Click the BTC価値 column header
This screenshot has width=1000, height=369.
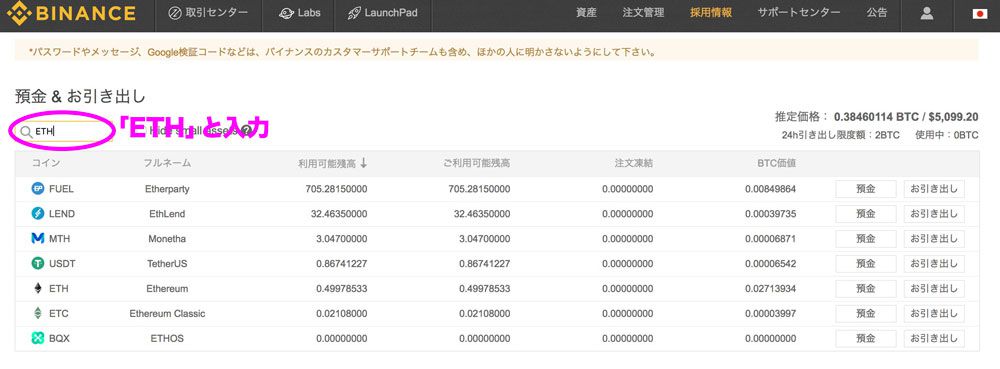[x=776, y=163]
